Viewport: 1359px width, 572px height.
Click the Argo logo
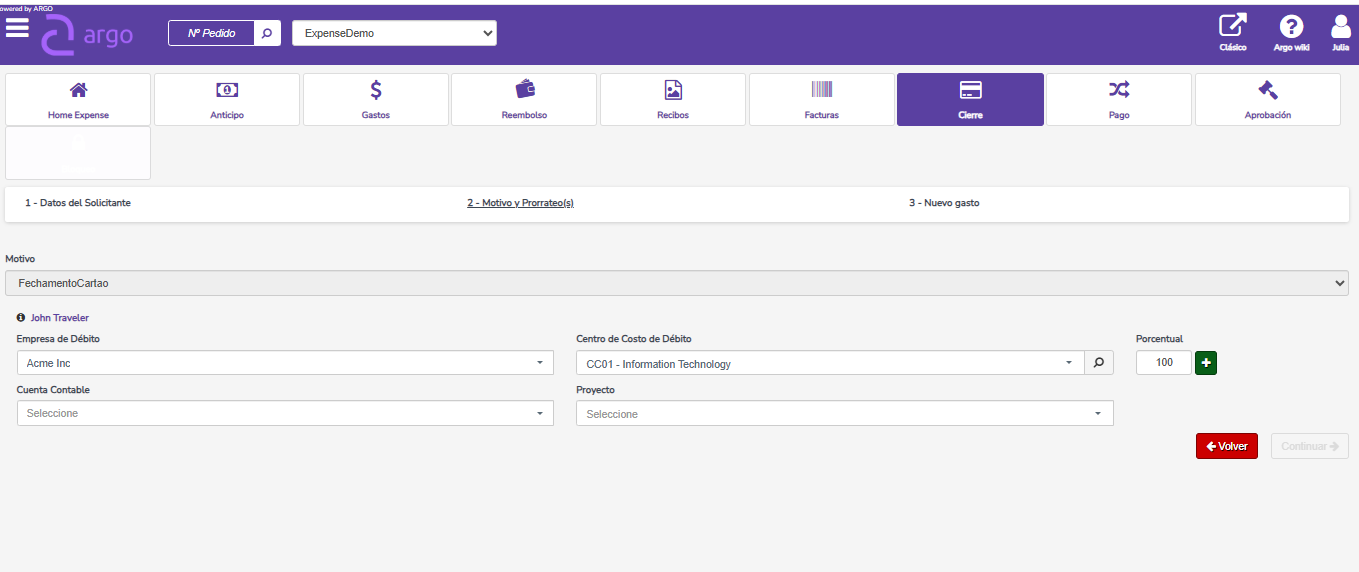(87, 35)
